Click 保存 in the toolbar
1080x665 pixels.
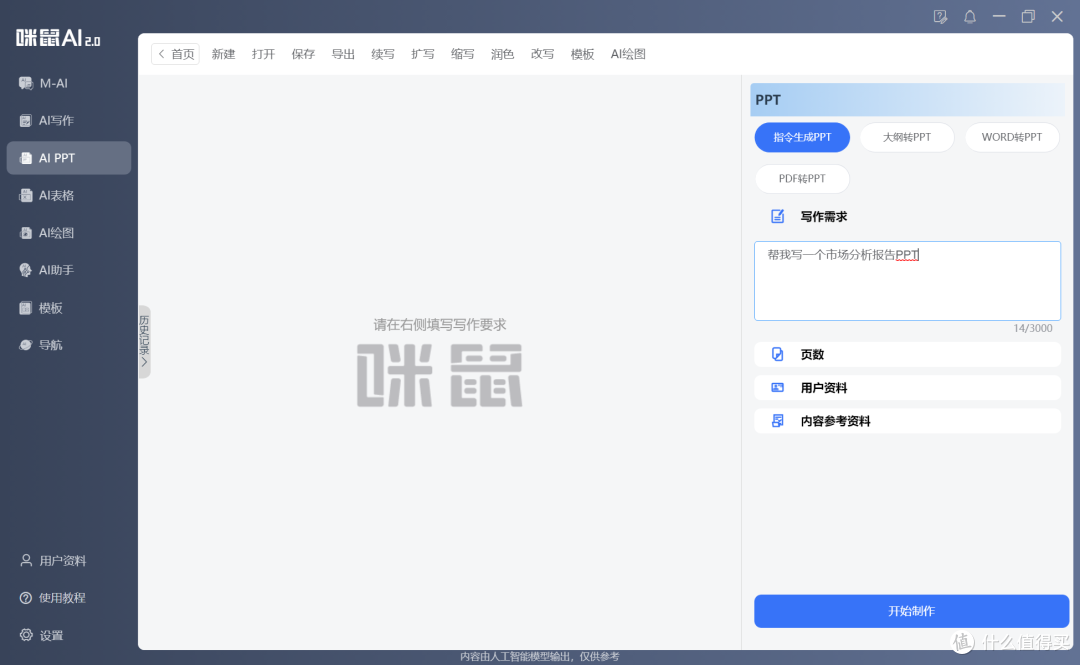pos(303,54)
